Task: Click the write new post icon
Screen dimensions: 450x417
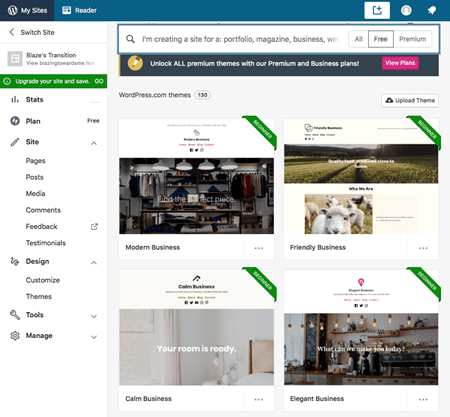Action: [x=377, y=10]
